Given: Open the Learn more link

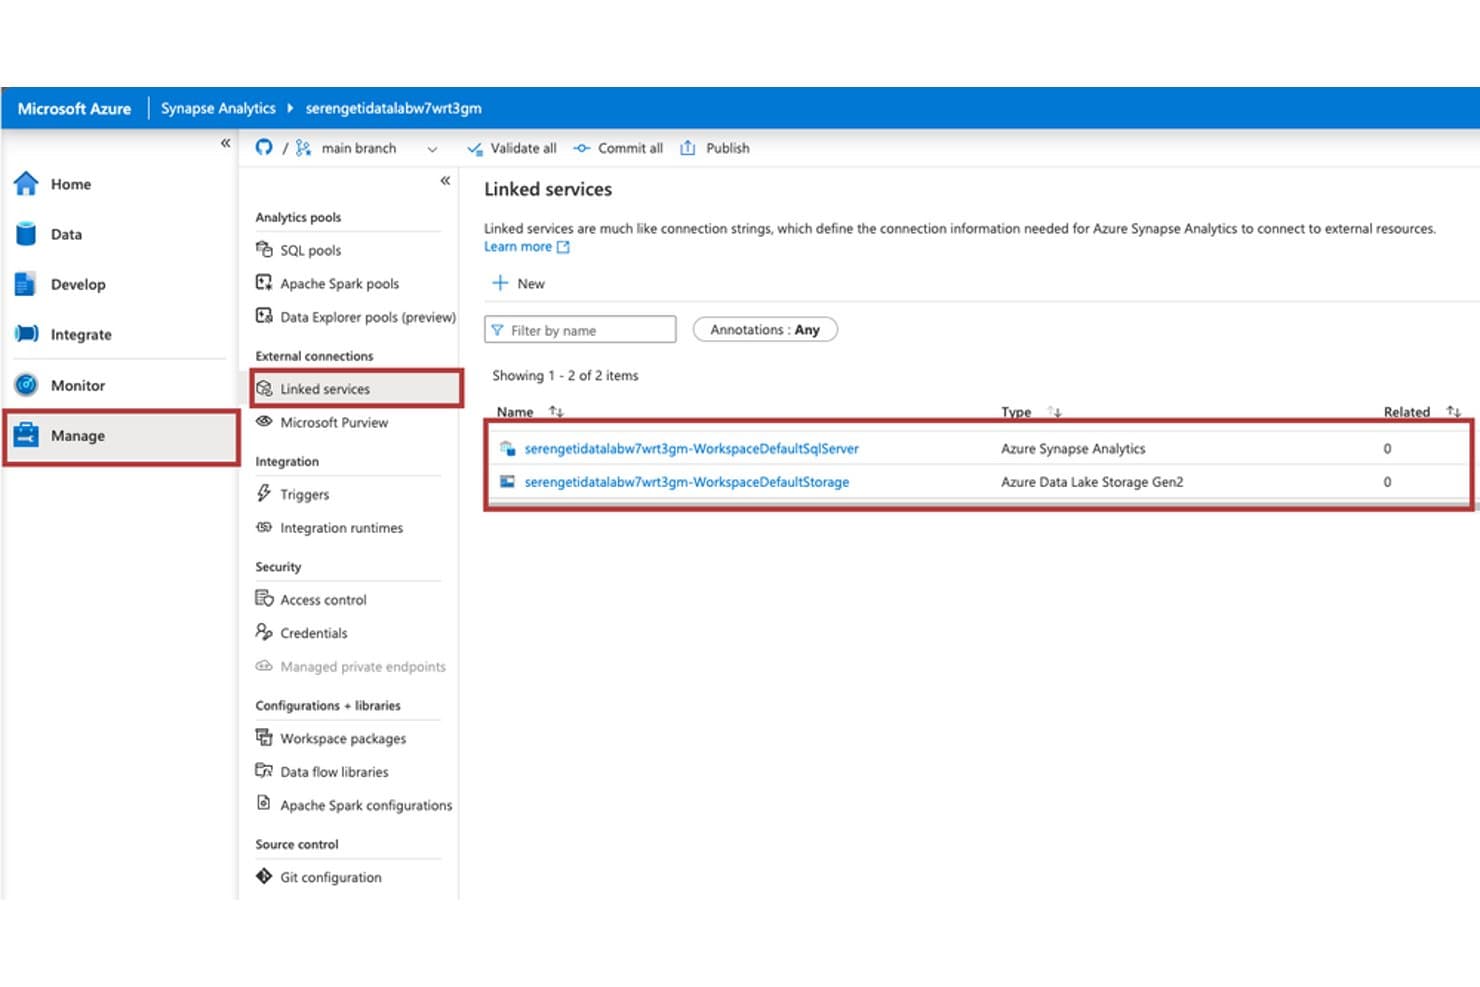Looking at the screenshot, I should click(526, 246).
